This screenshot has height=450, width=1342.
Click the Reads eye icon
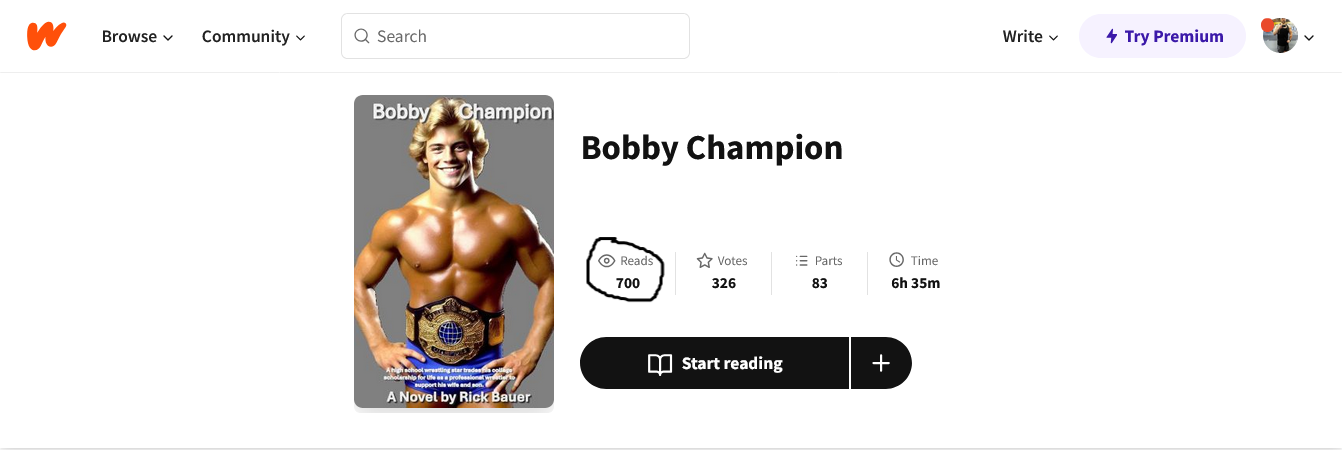[x=606, y=261]
